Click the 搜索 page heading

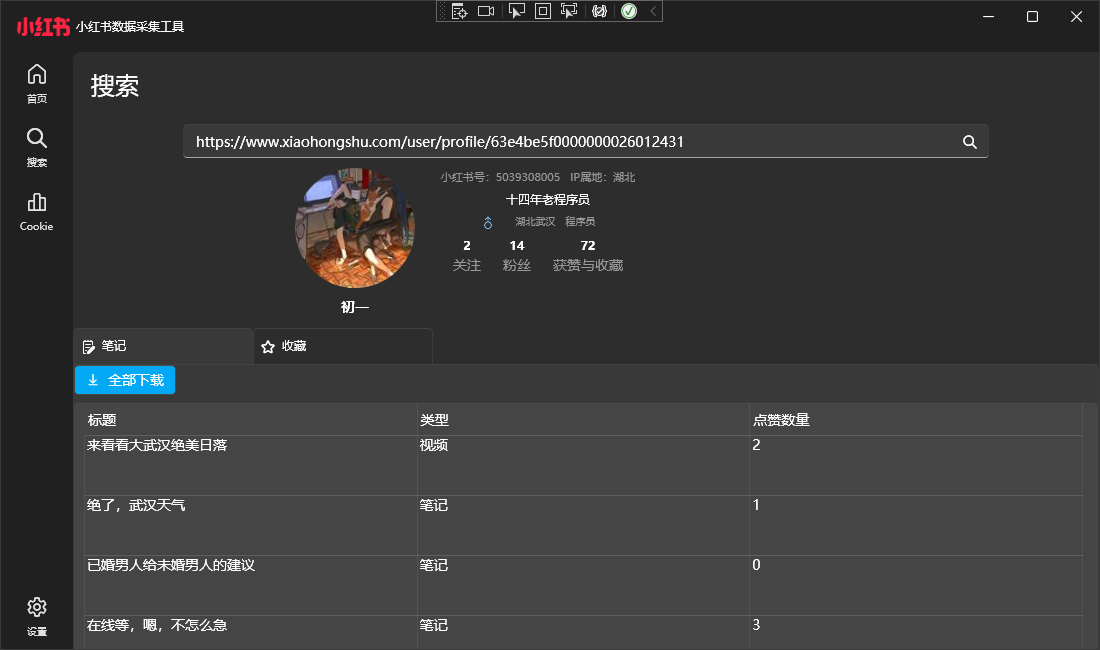[x=114, y=86]
